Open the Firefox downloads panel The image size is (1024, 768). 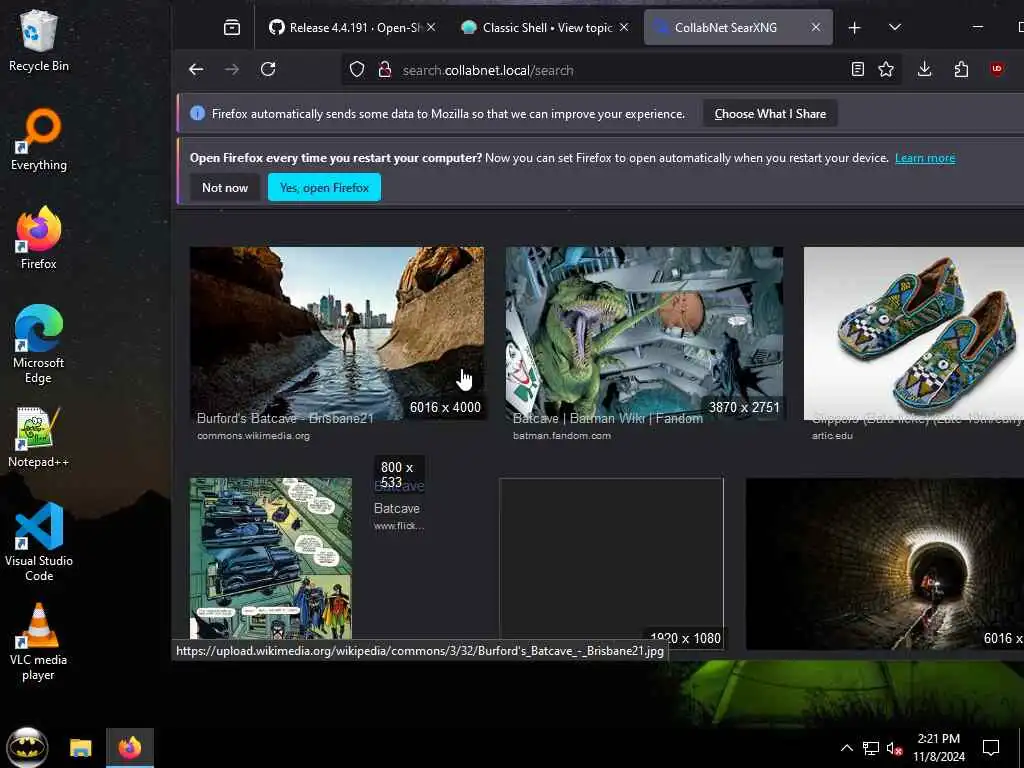click(x=924, y=69)
